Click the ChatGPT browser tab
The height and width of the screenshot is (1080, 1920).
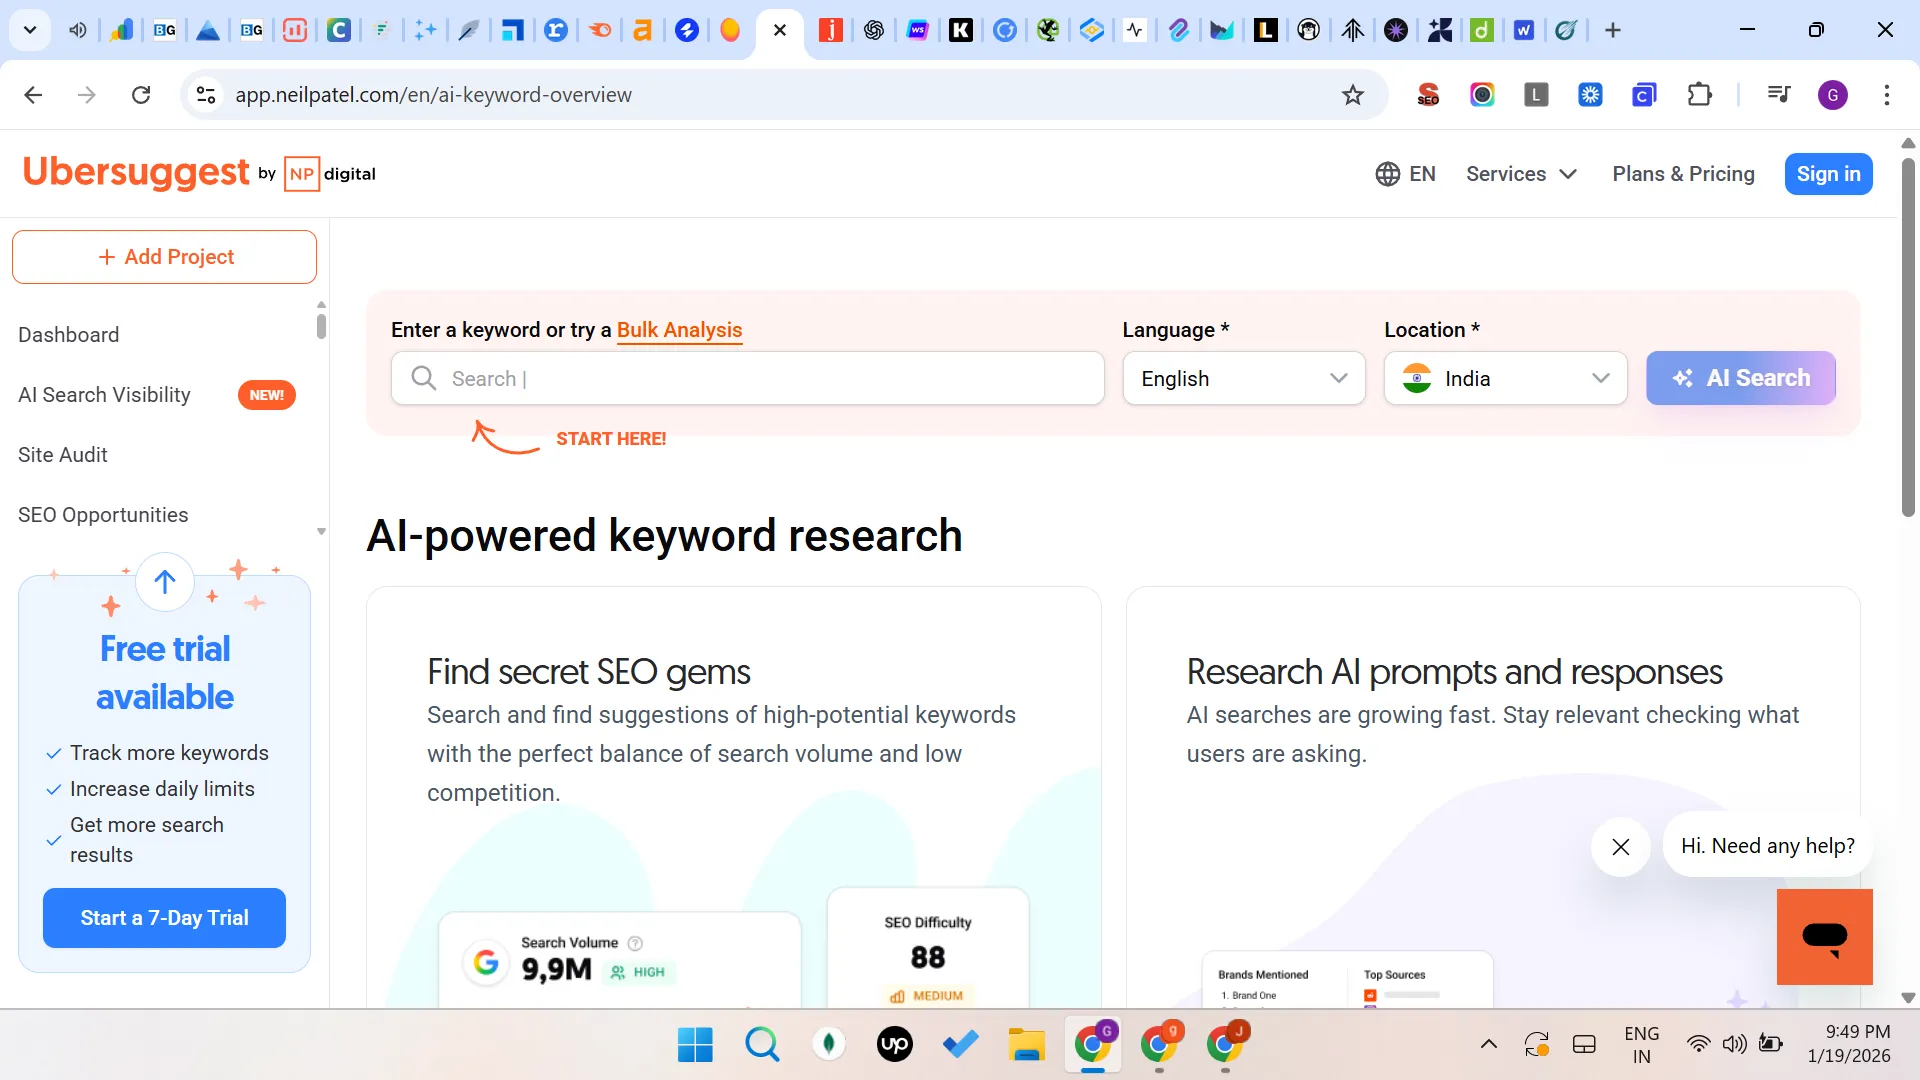tap(873, 30)
